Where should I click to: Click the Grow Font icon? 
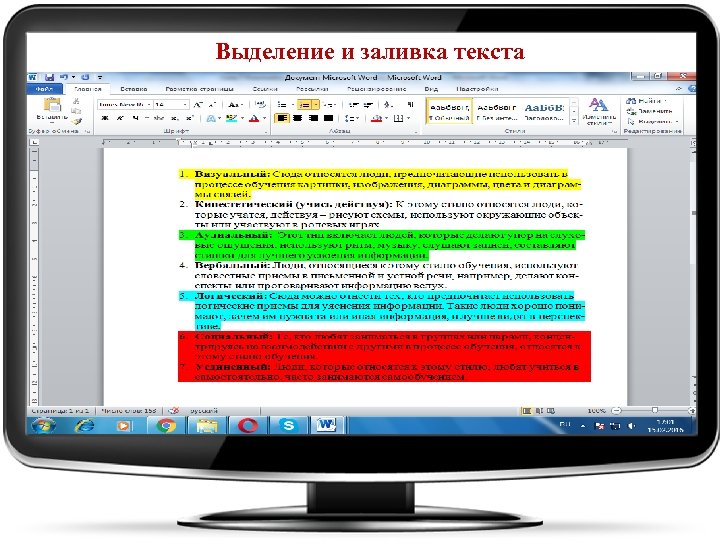[198, 105]
